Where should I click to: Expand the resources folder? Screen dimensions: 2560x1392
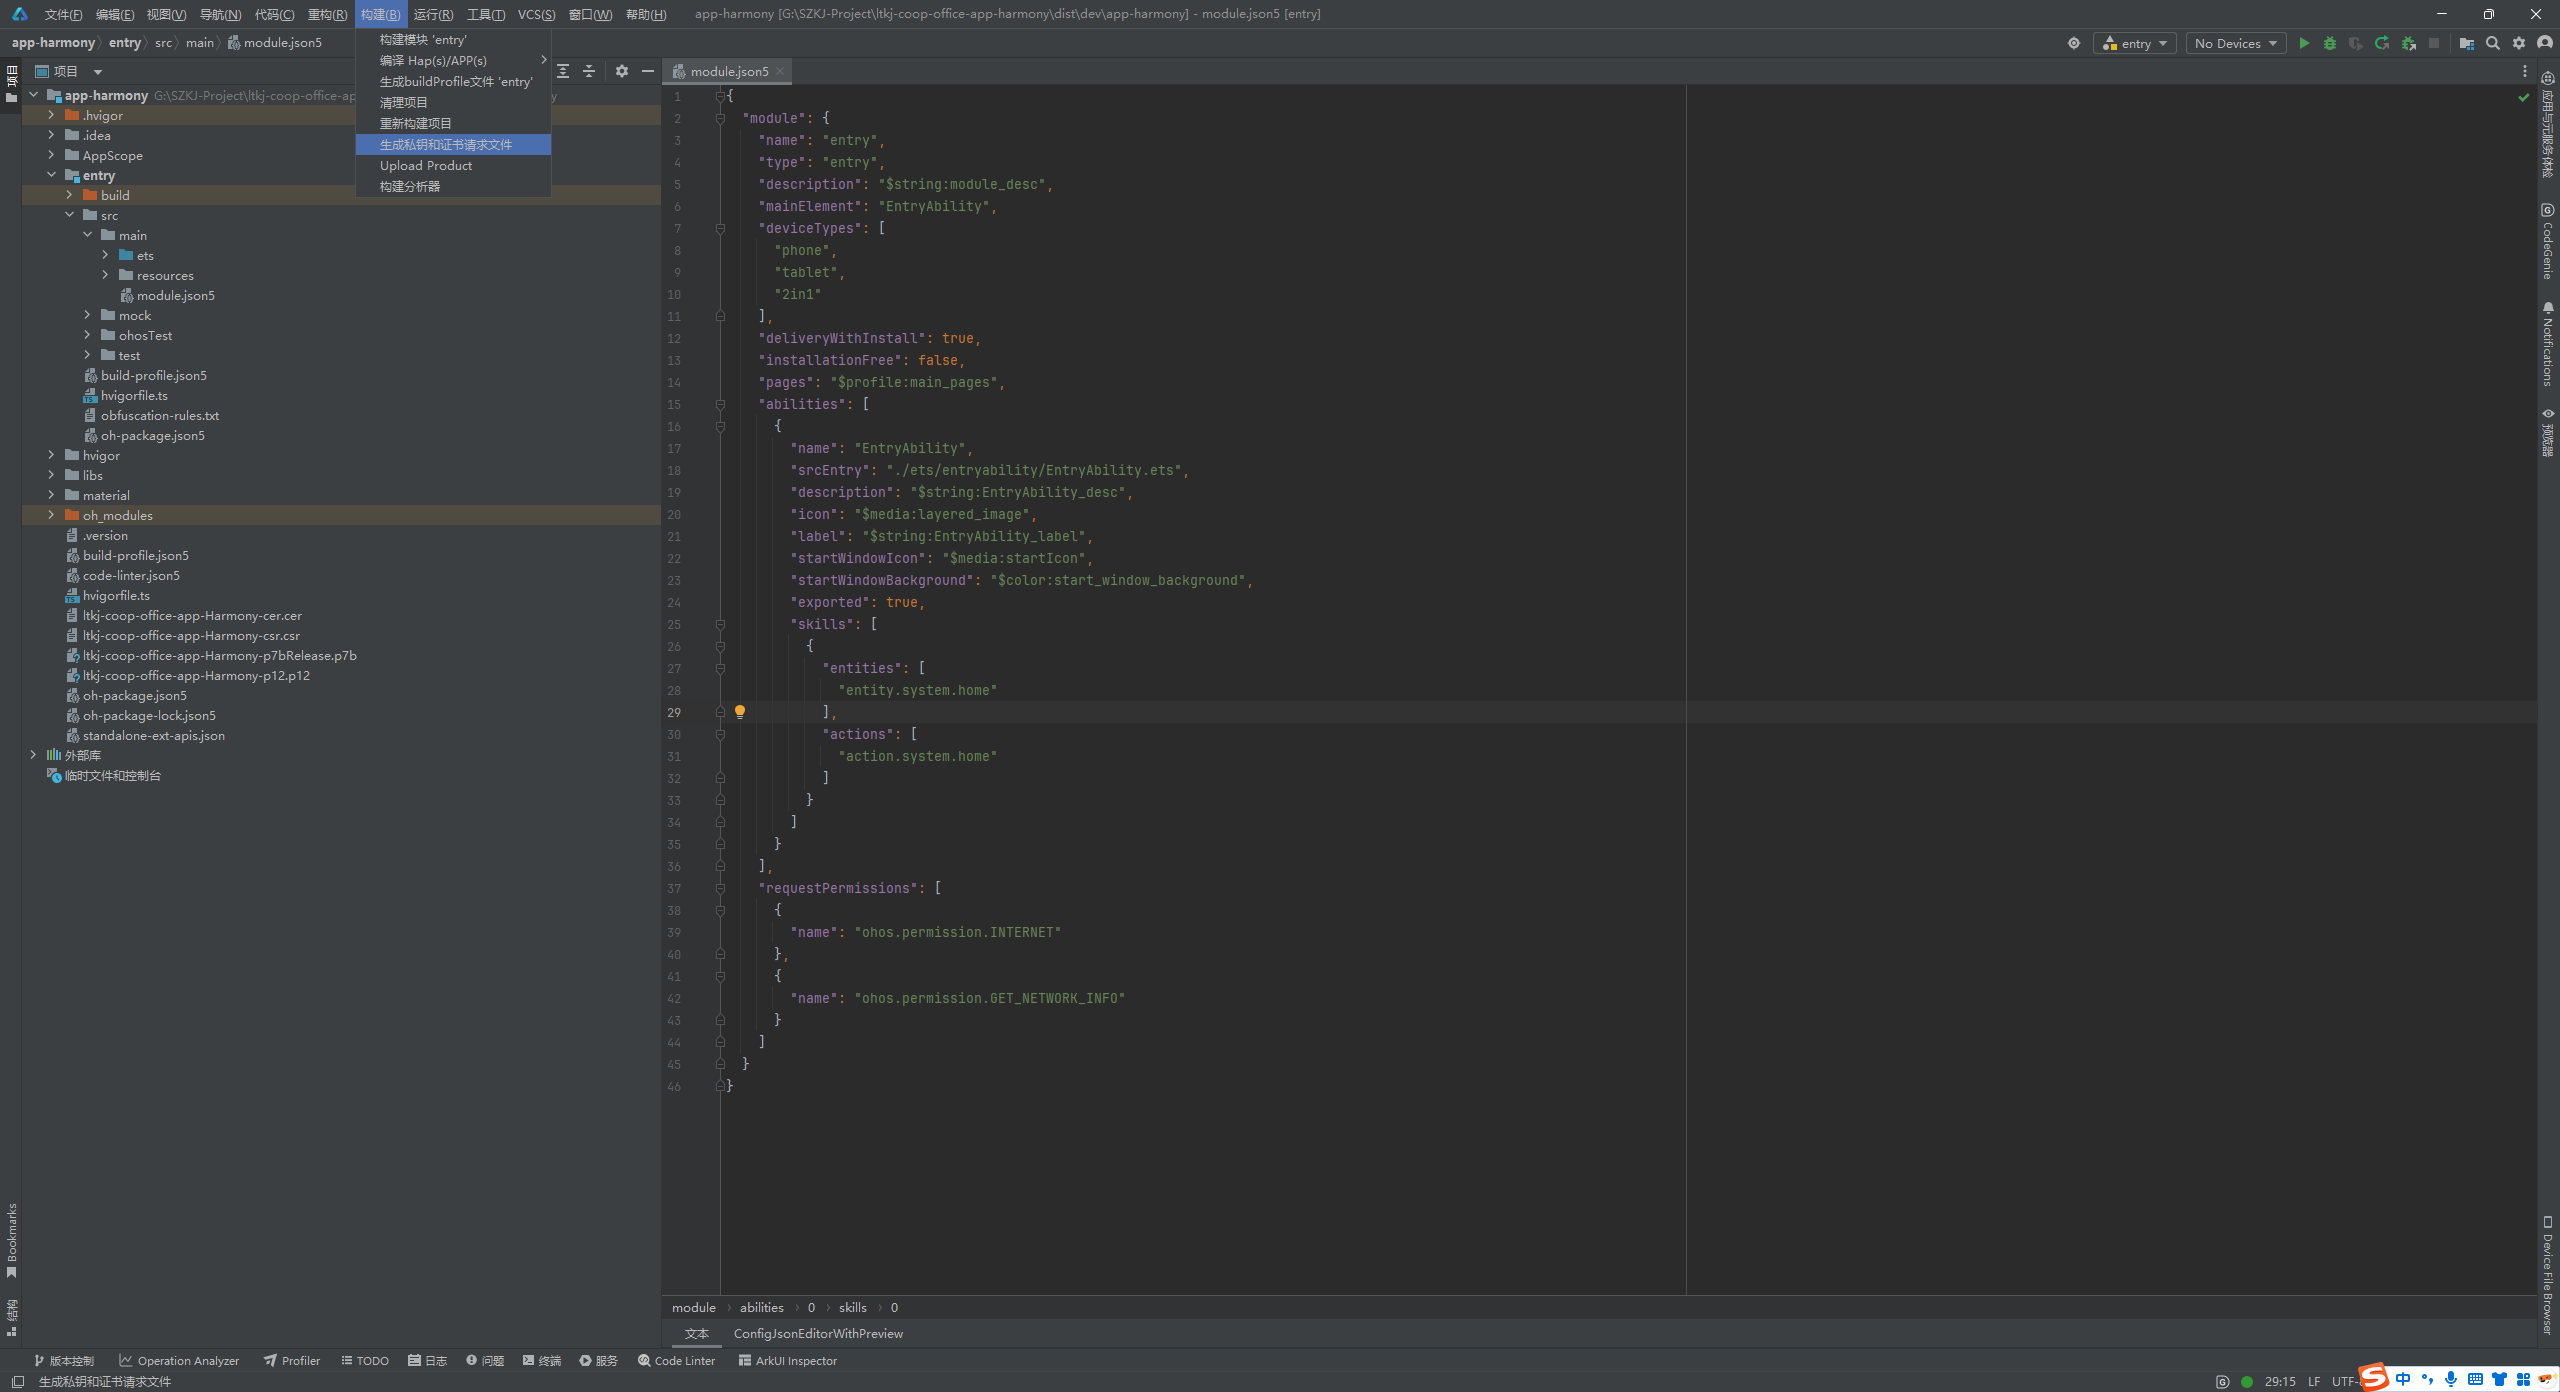click(106, 275)
